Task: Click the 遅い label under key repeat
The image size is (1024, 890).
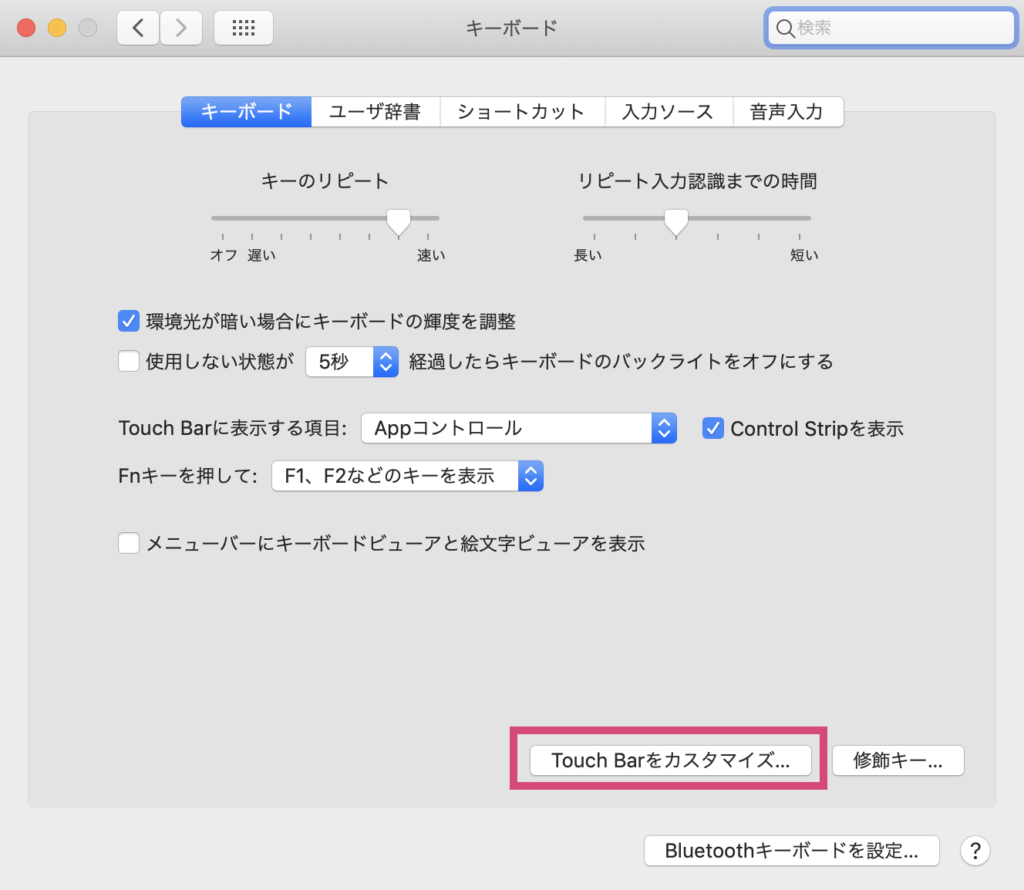Action: [261, 255]
